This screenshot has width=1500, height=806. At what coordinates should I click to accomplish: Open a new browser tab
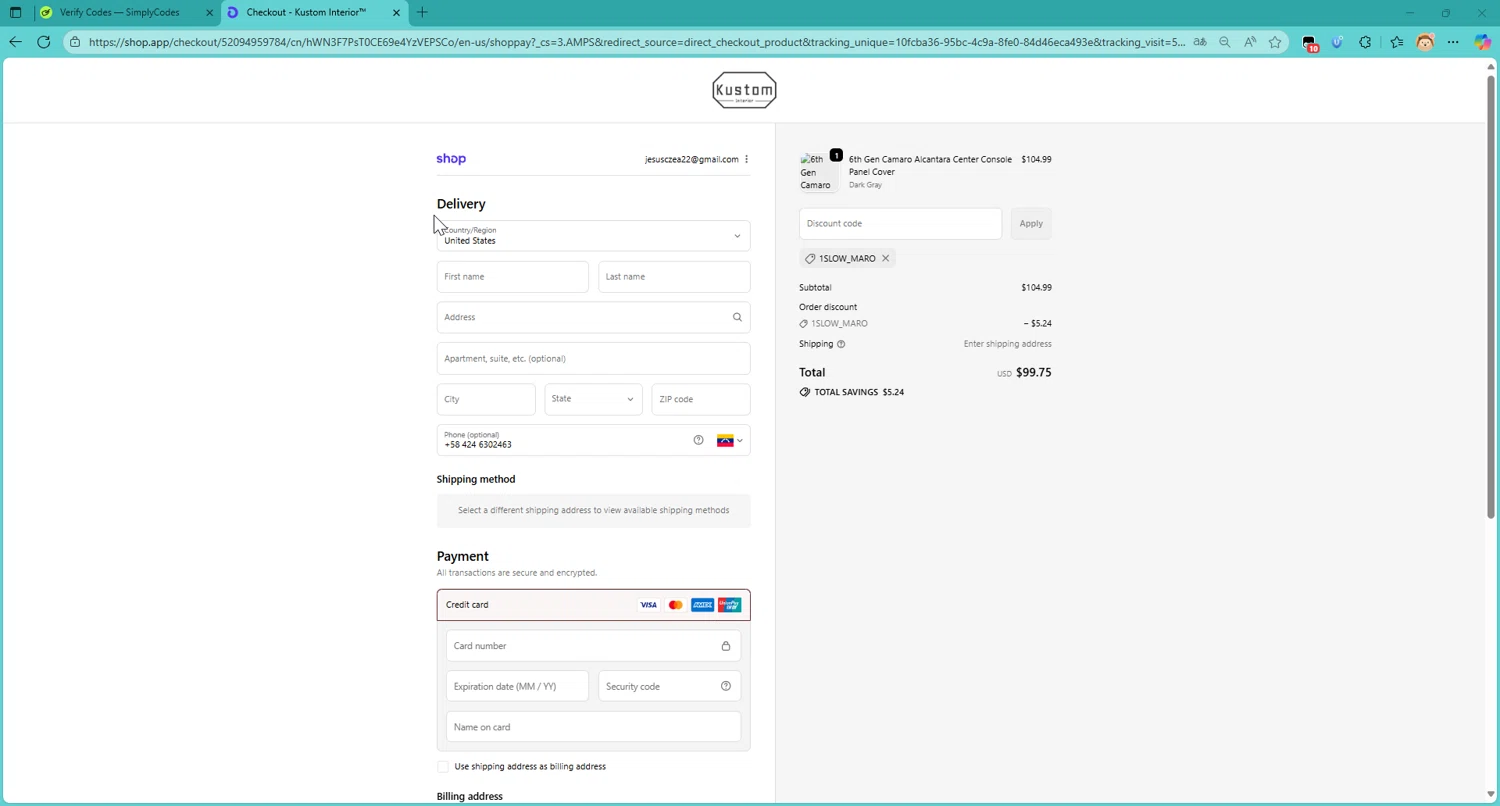pyautogui.click(x=422, y=13)
